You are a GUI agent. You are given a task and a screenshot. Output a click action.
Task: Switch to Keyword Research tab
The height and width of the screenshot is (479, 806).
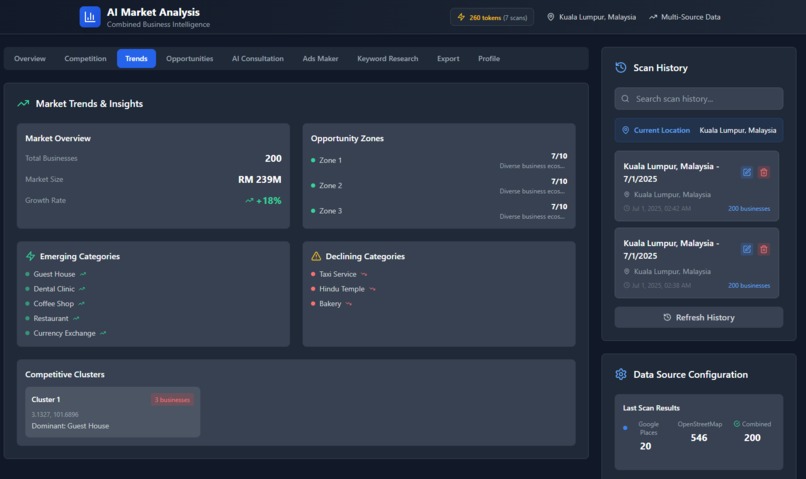(x=388, y=59)
